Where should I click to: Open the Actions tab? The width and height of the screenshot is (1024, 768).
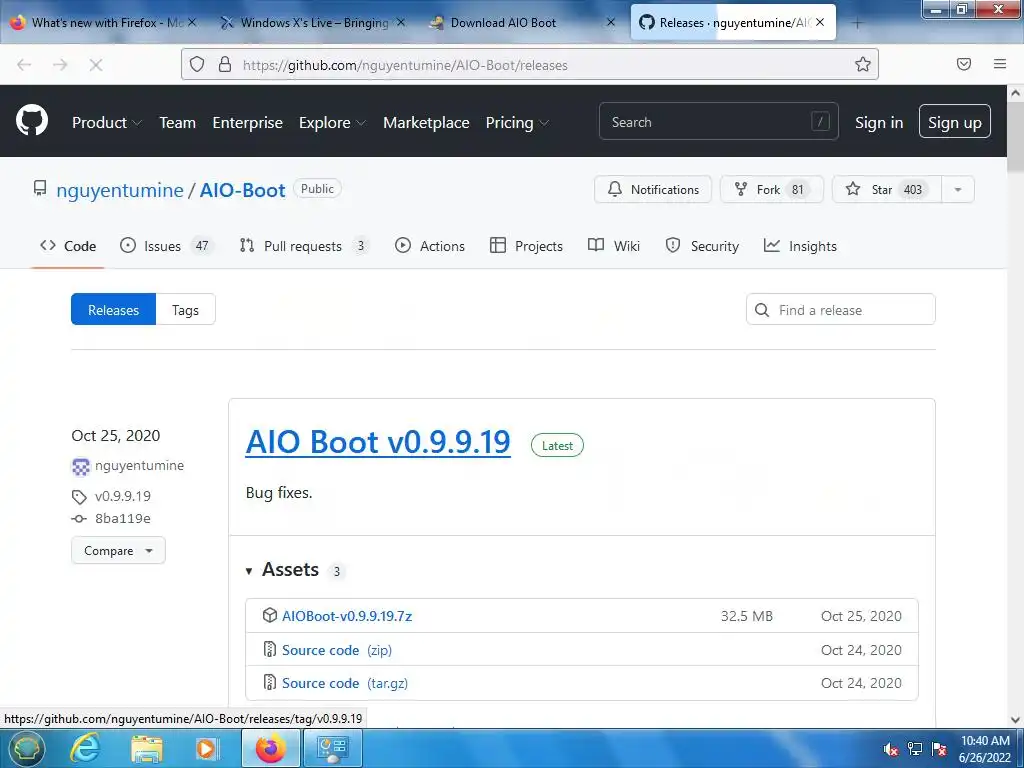[430, 246]
